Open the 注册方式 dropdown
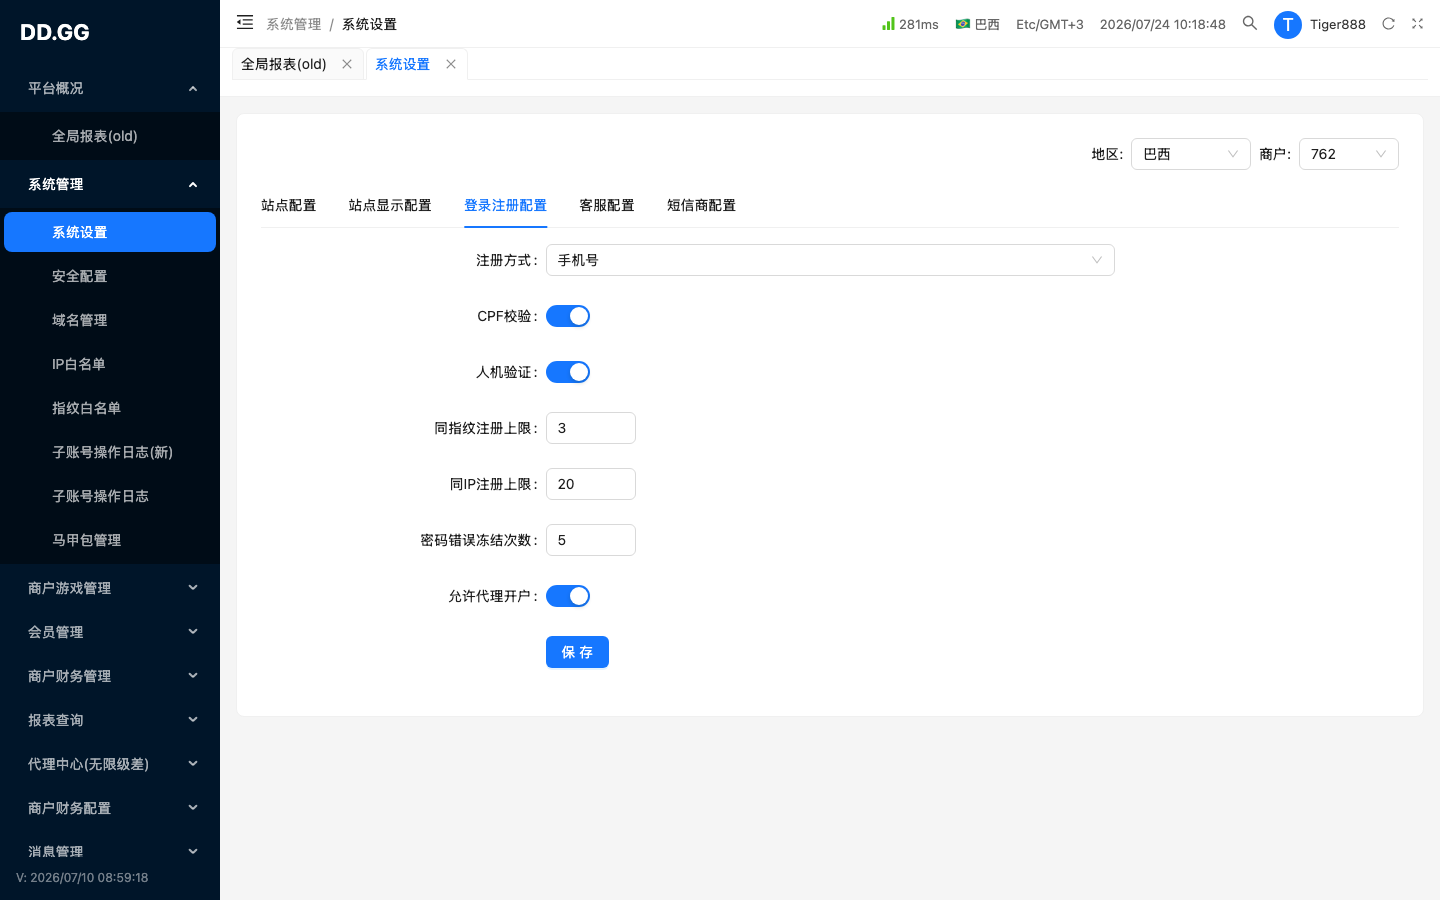Viewport: 1440px width, 900px height. click(830, 260)
